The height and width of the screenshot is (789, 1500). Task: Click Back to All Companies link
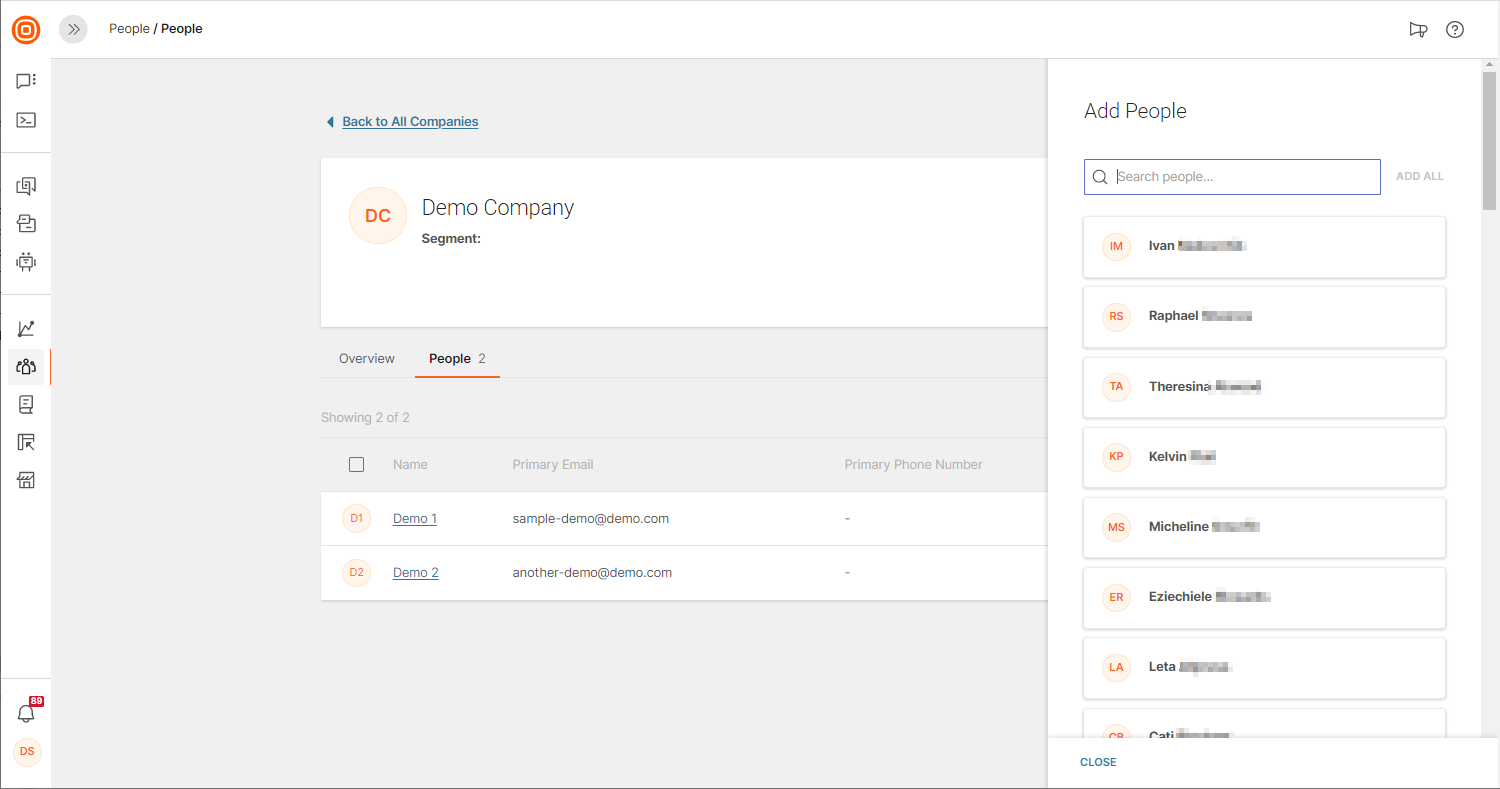click(410, 121)
